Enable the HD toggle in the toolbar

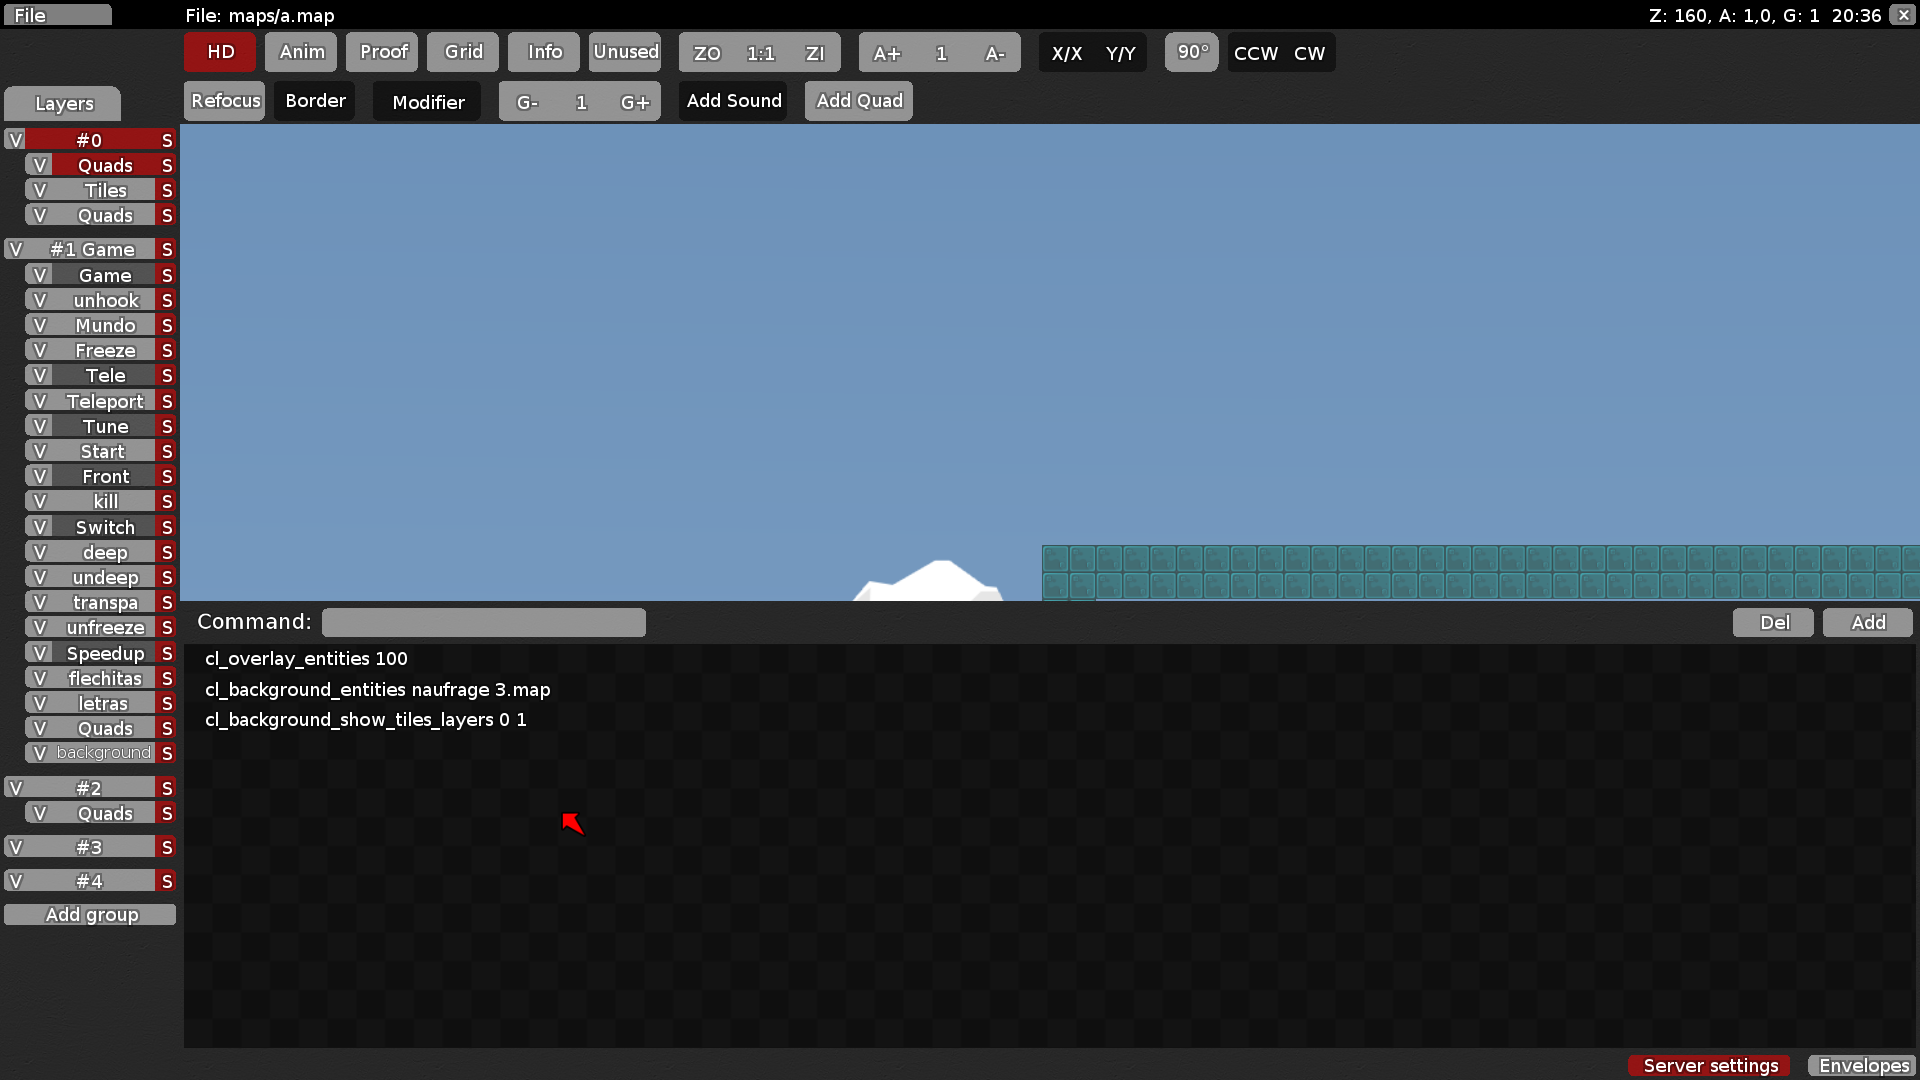click(x=218, y=52)
